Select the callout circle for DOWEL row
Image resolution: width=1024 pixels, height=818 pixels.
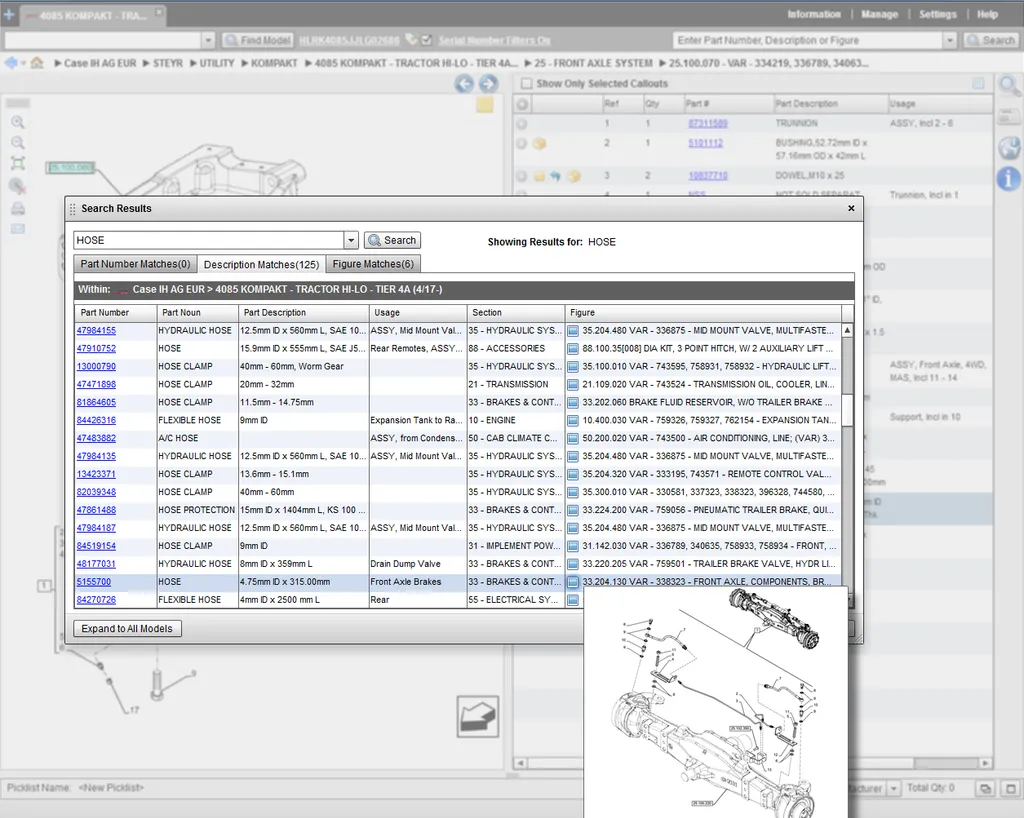[522, 176]
